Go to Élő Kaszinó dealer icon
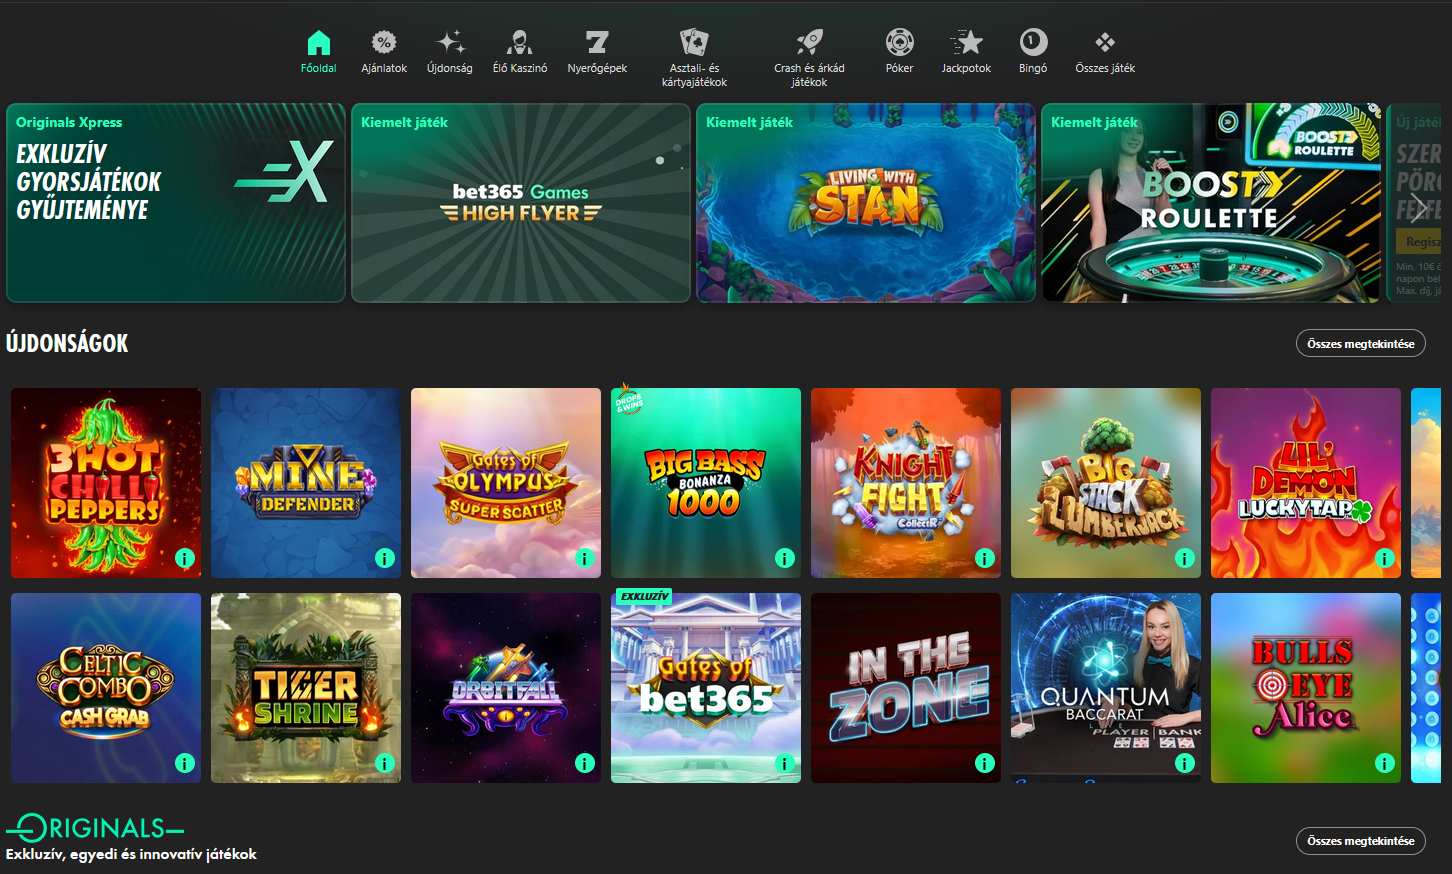Viewport: 1452px width, 874px height. (519, 42)
